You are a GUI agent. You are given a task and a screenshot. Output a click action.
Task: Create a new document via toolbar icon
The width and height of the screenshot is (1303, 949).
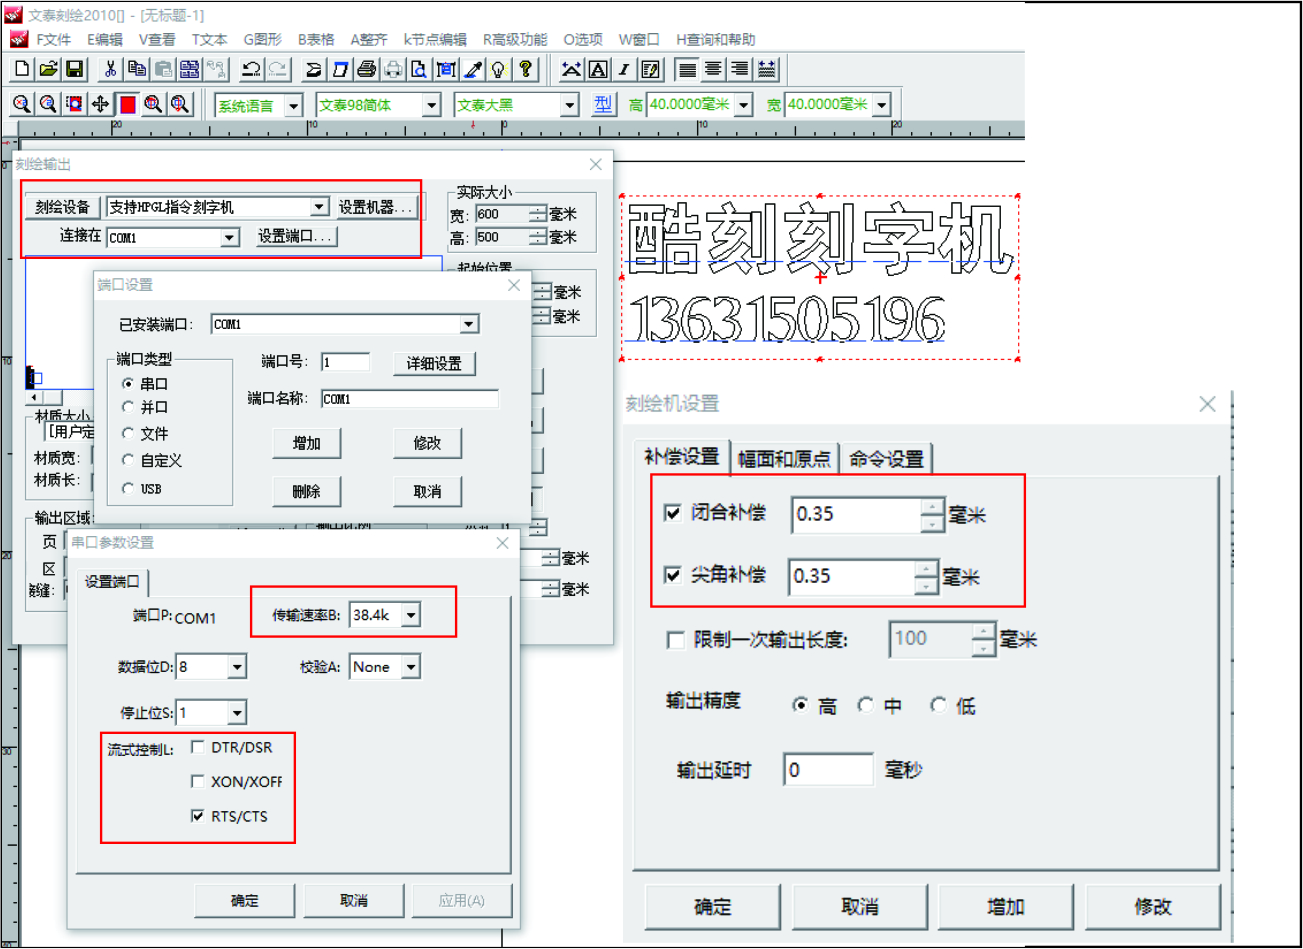point(22,69)
